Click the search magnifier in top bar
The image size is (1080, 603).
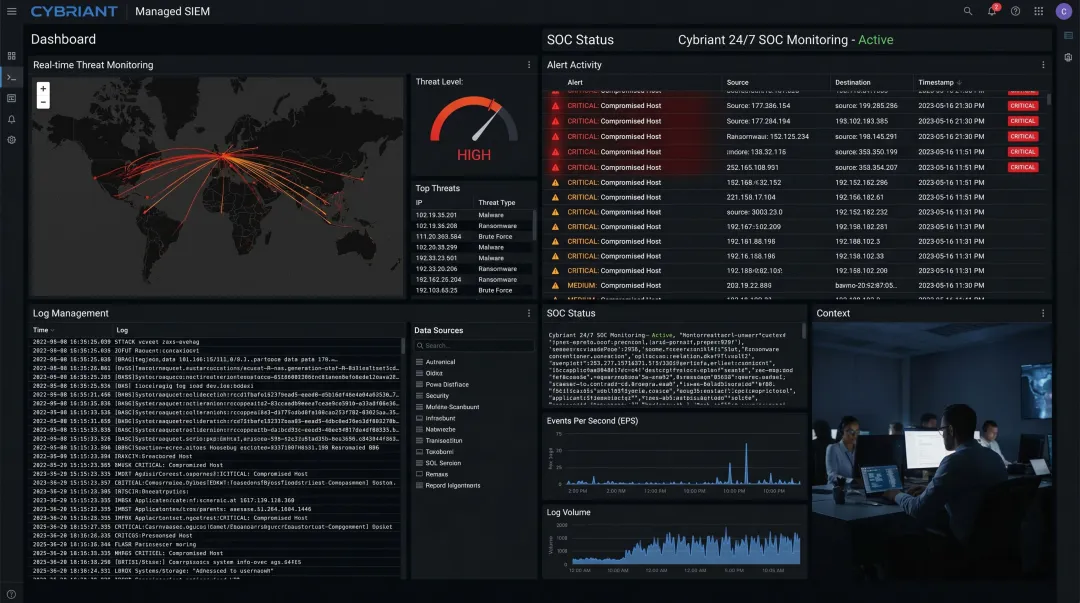(x=968, y=11)
